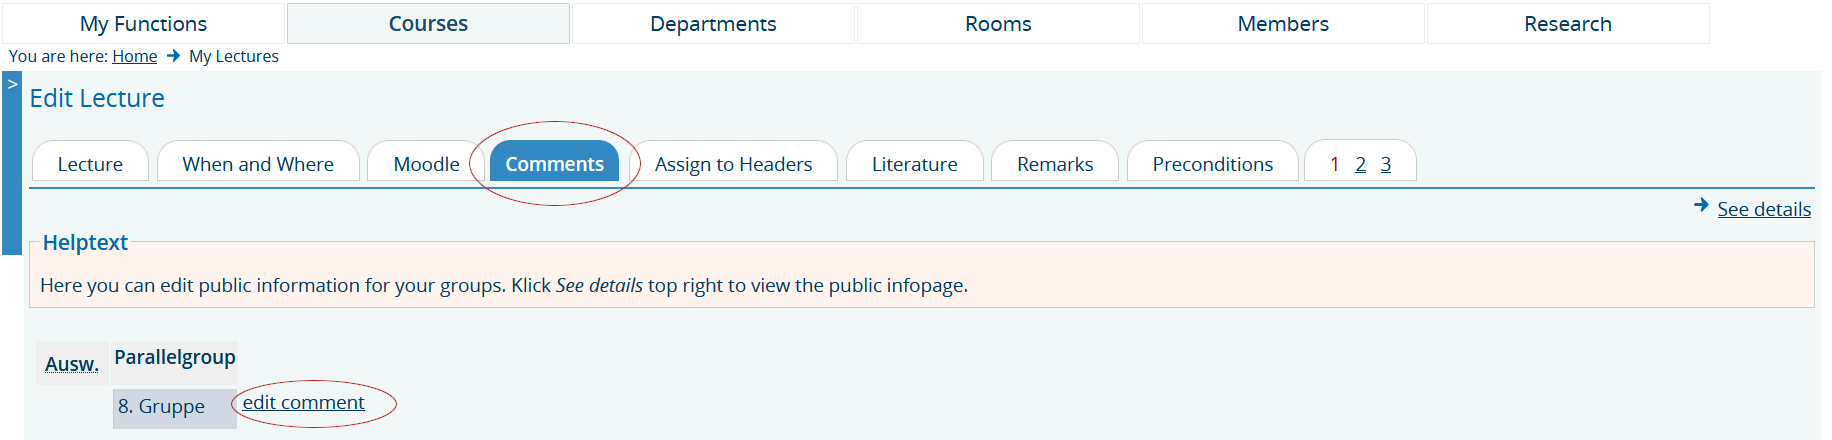This screenshot has width=1832, height=440.
Task: Click edit comment for 8. Gruppe
Action: pyautogui.click(x=303, y=402)
